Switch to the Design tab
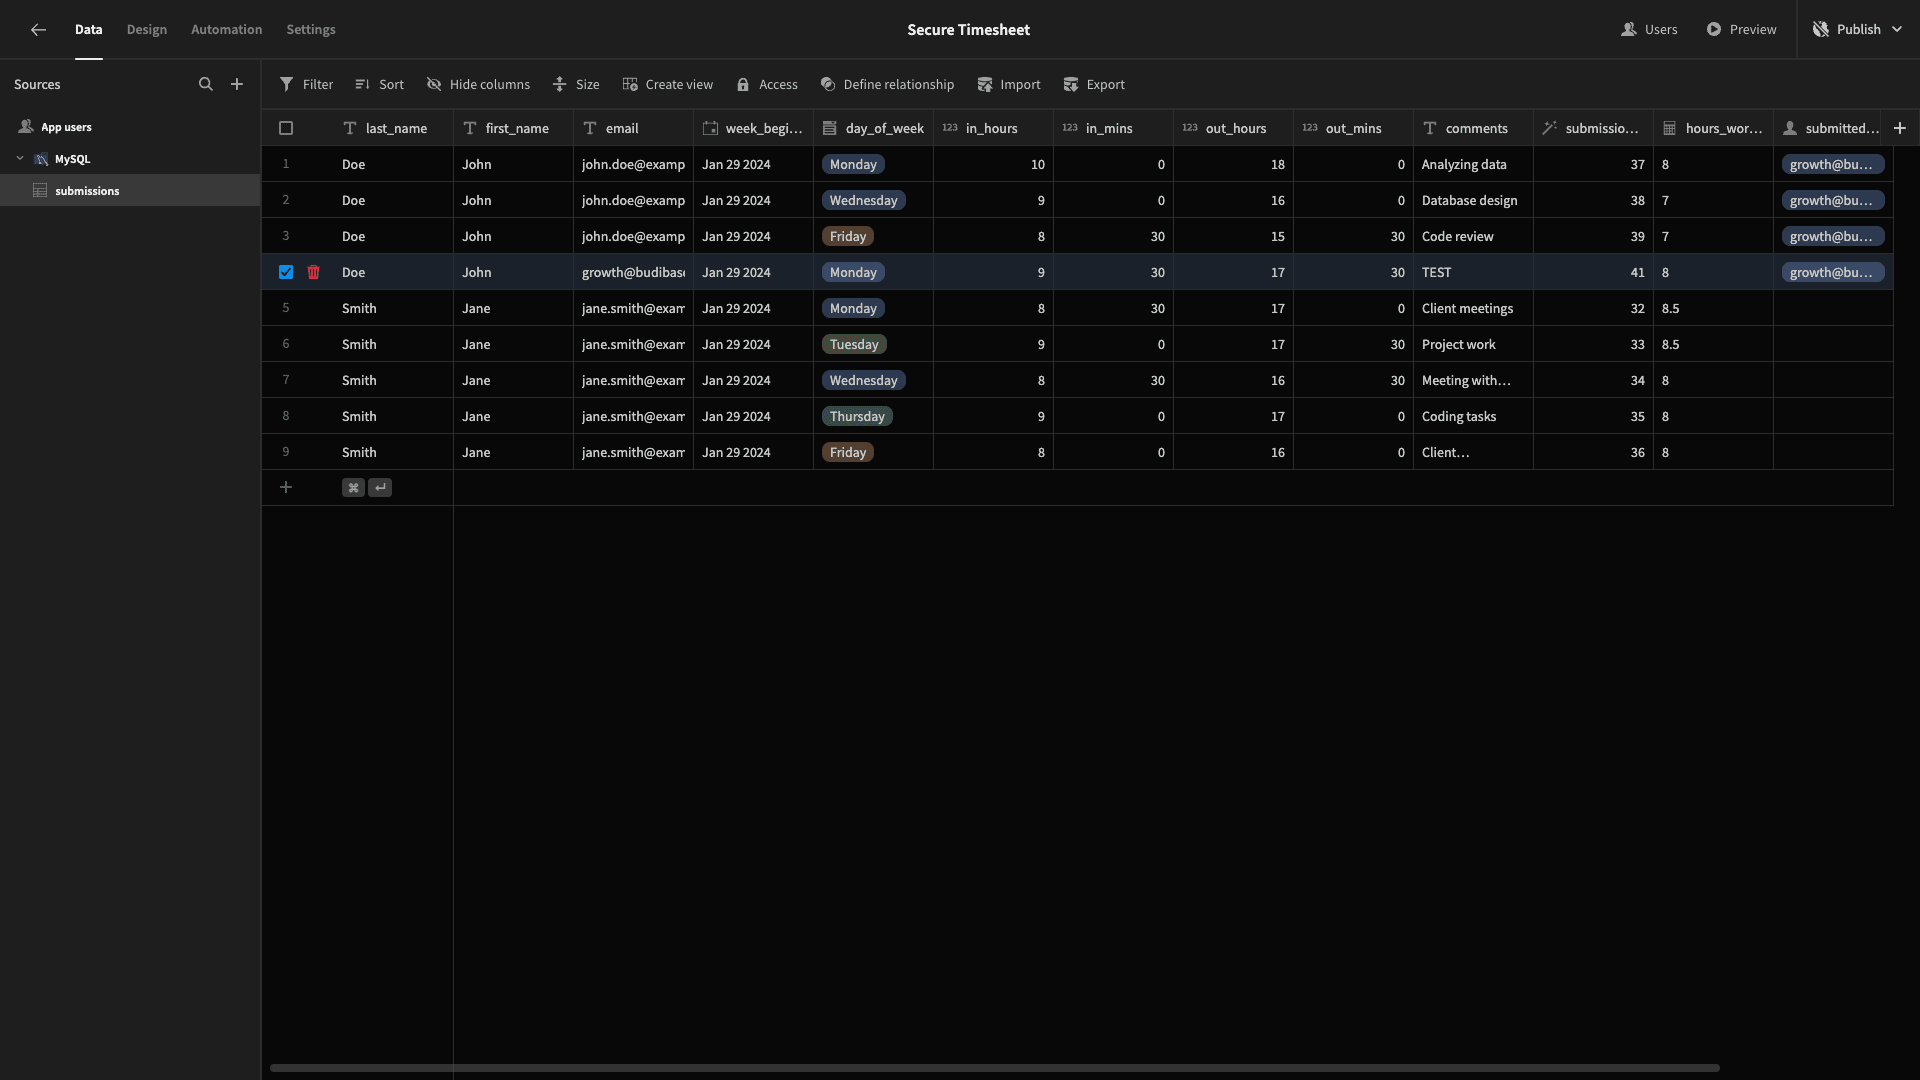This screenshot has height=1080, width=1920. click(147, 30)
